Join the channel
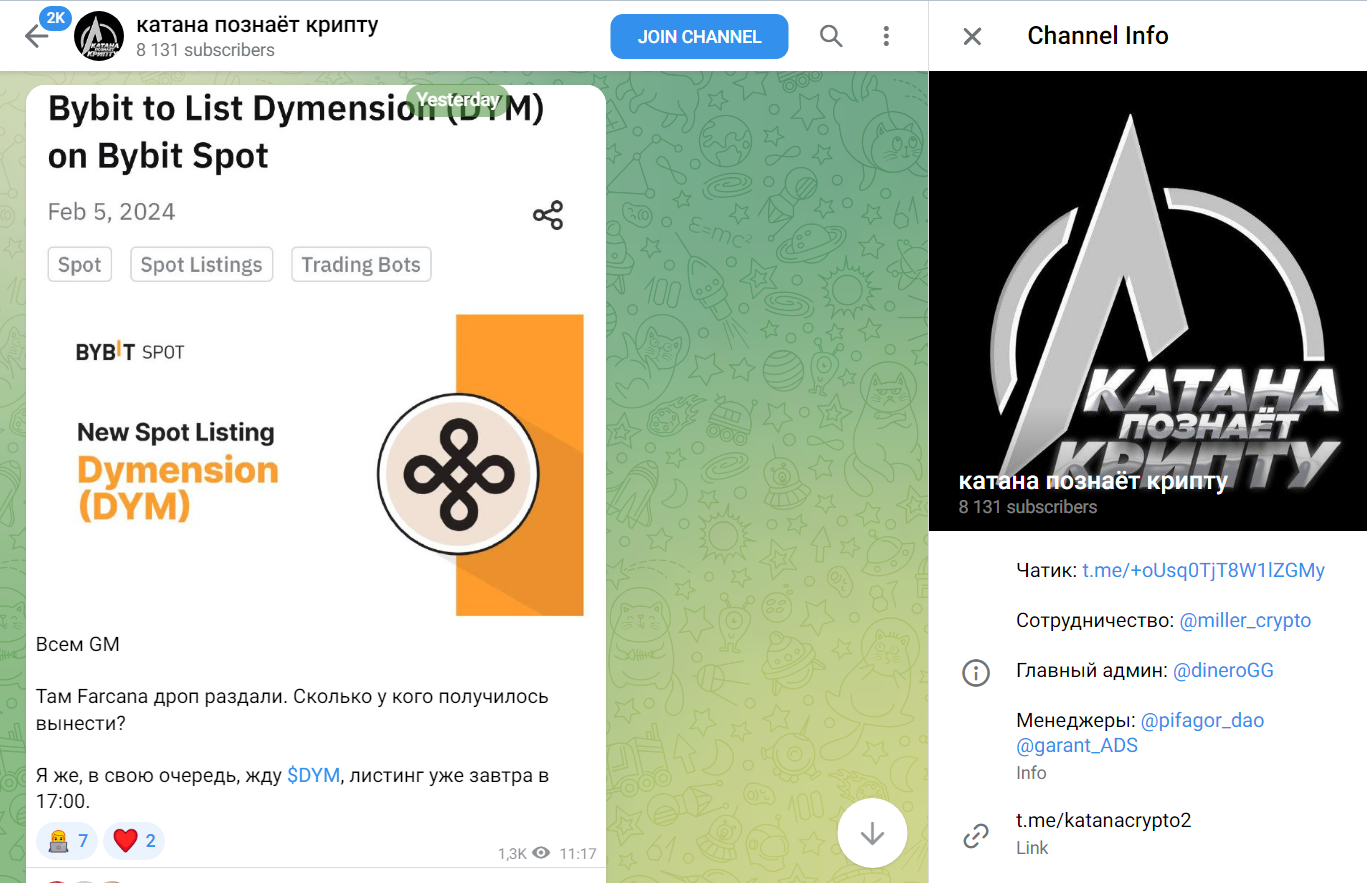 tap(699, 37)
